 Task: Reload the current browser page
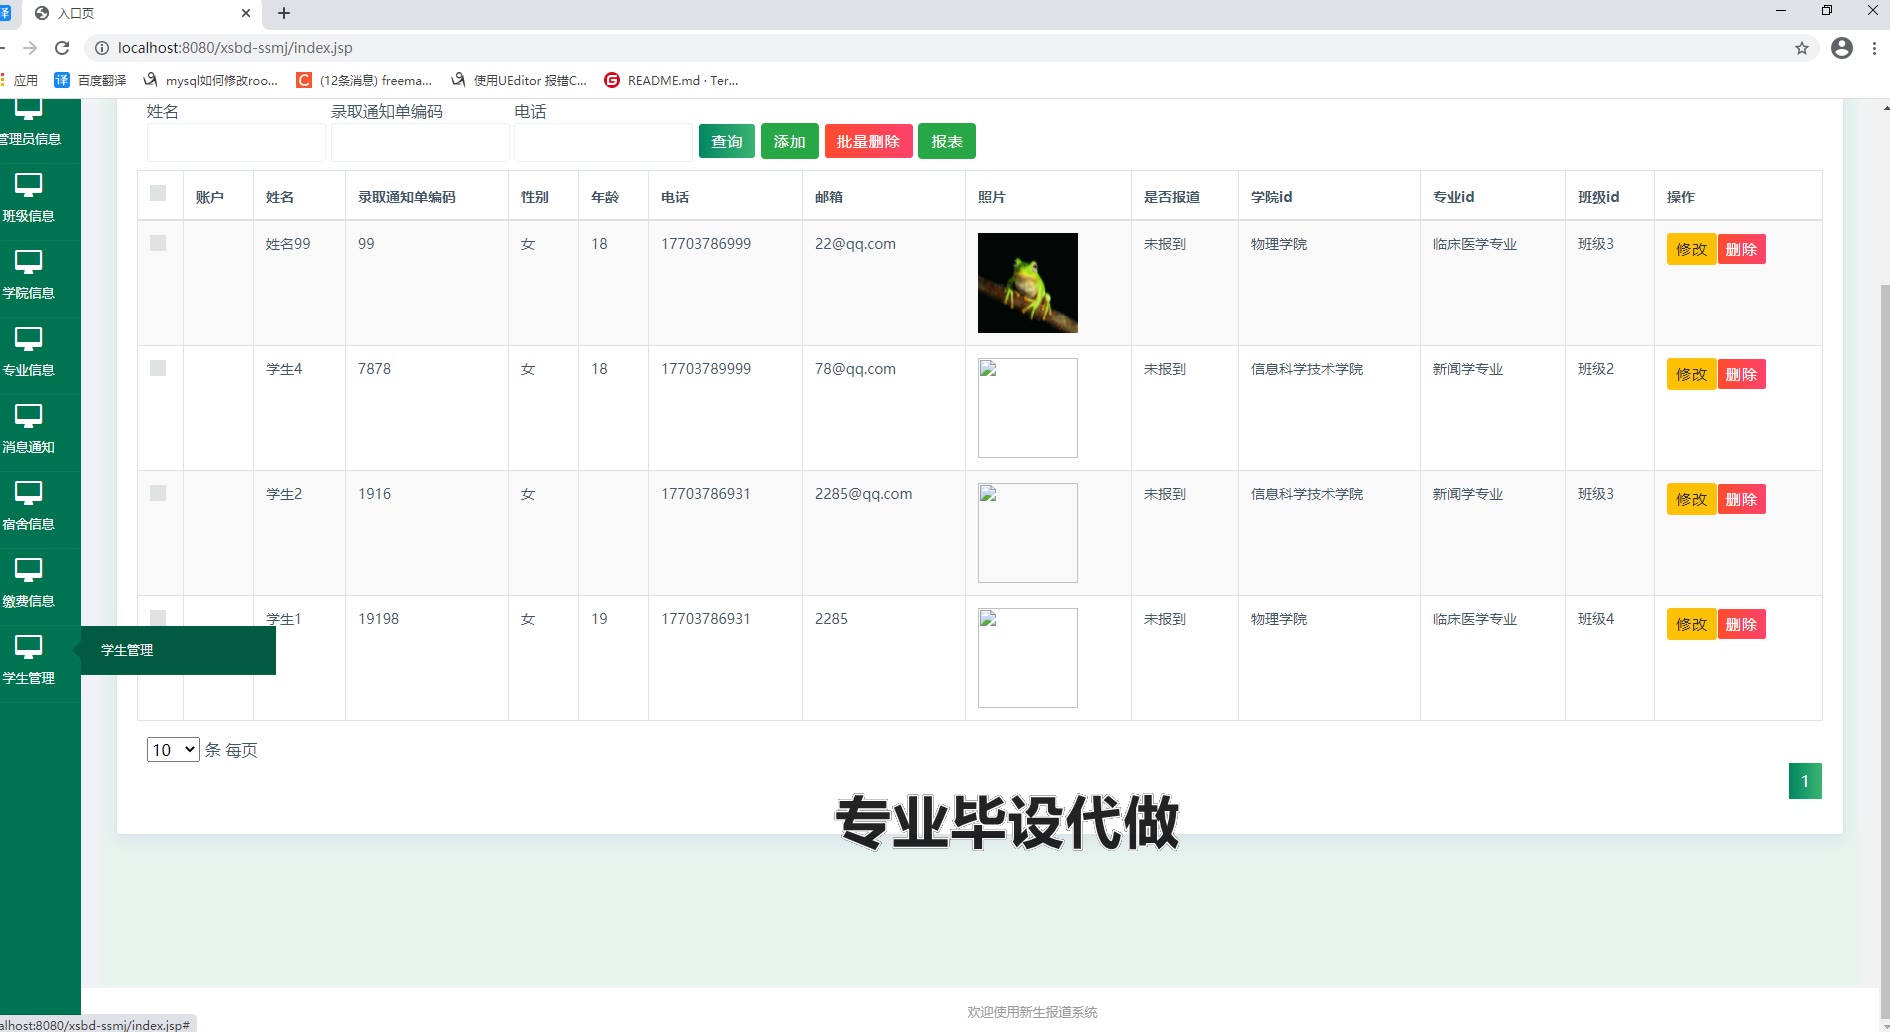pyautogui.click(x=62, y=48)
